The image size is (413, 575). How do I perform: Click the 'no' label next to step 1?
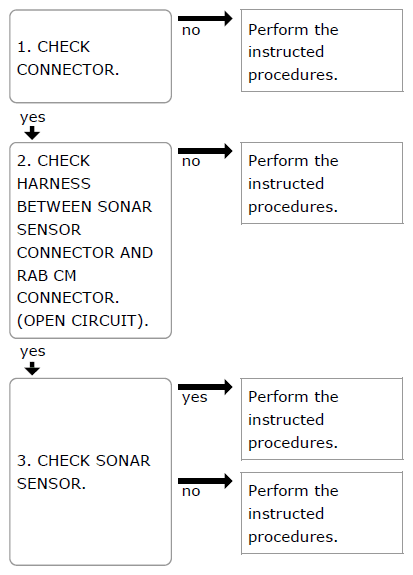191,30
